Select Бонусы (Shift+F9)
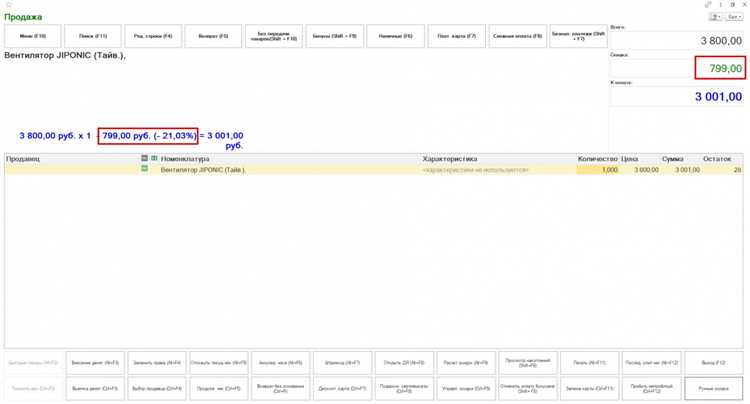 (335, 37)
